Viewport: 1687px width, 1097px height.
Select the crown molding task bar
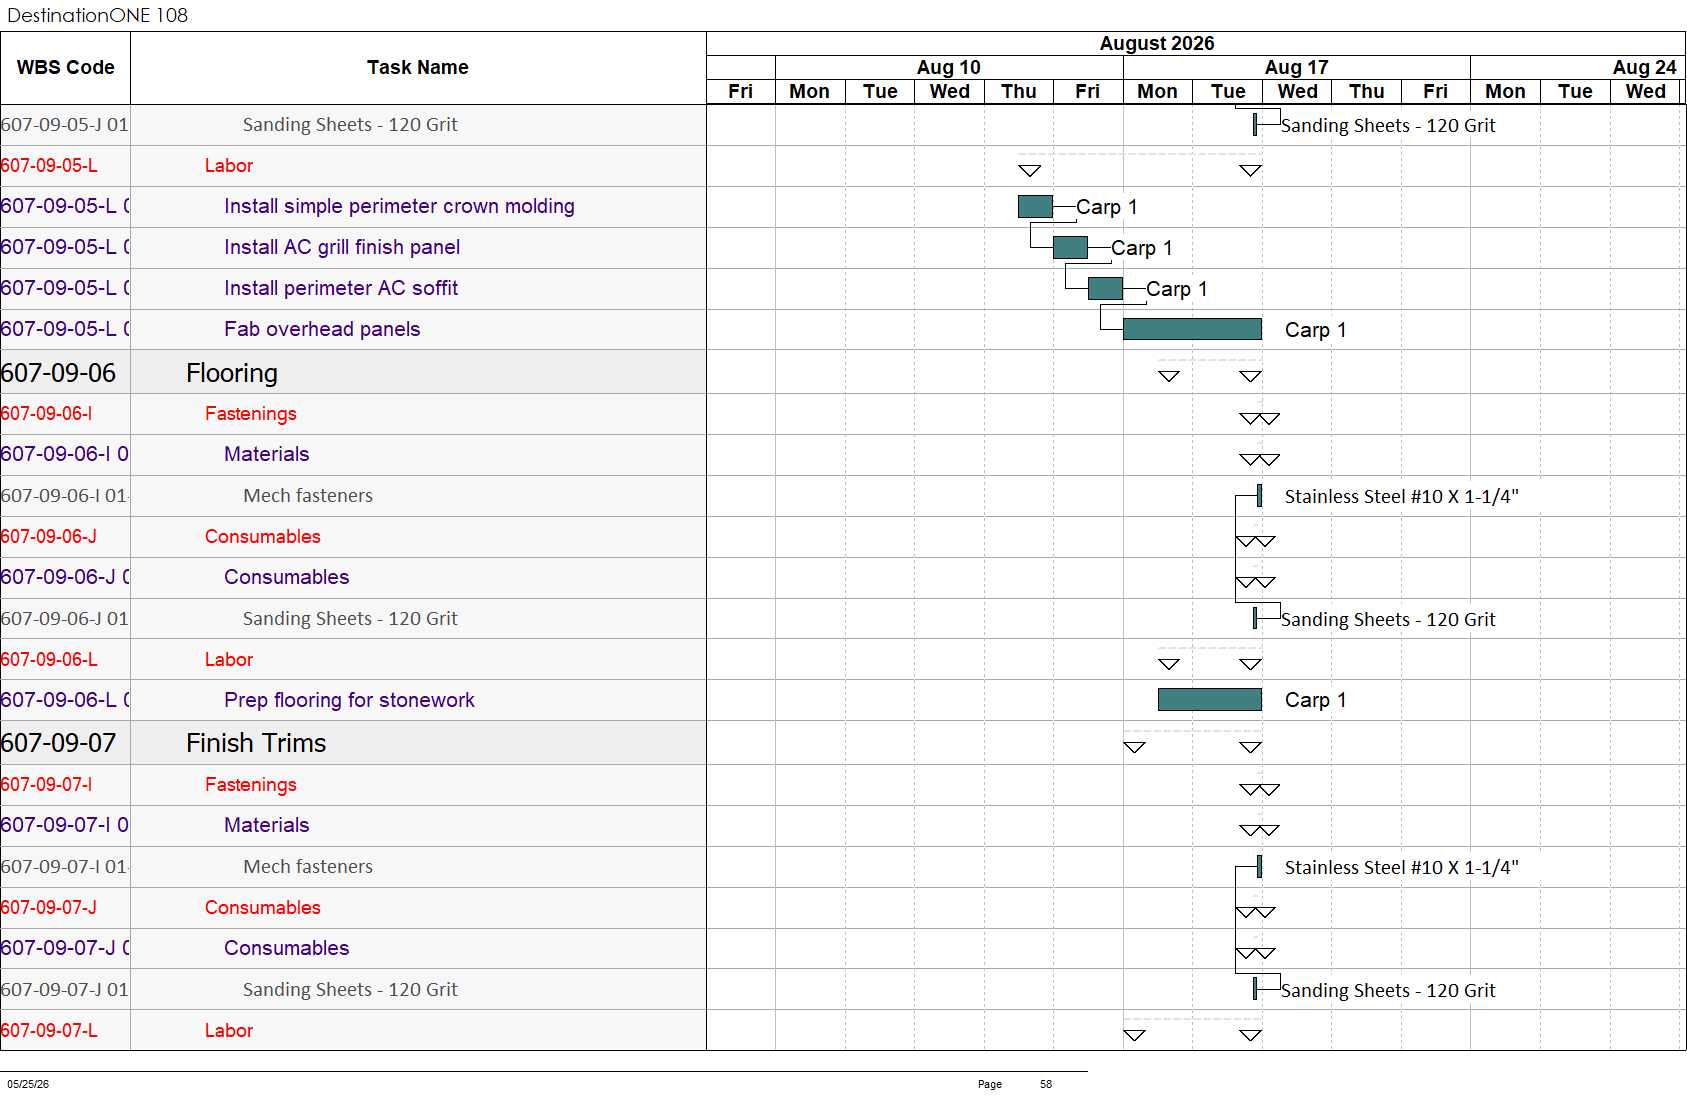point(1035,206)
